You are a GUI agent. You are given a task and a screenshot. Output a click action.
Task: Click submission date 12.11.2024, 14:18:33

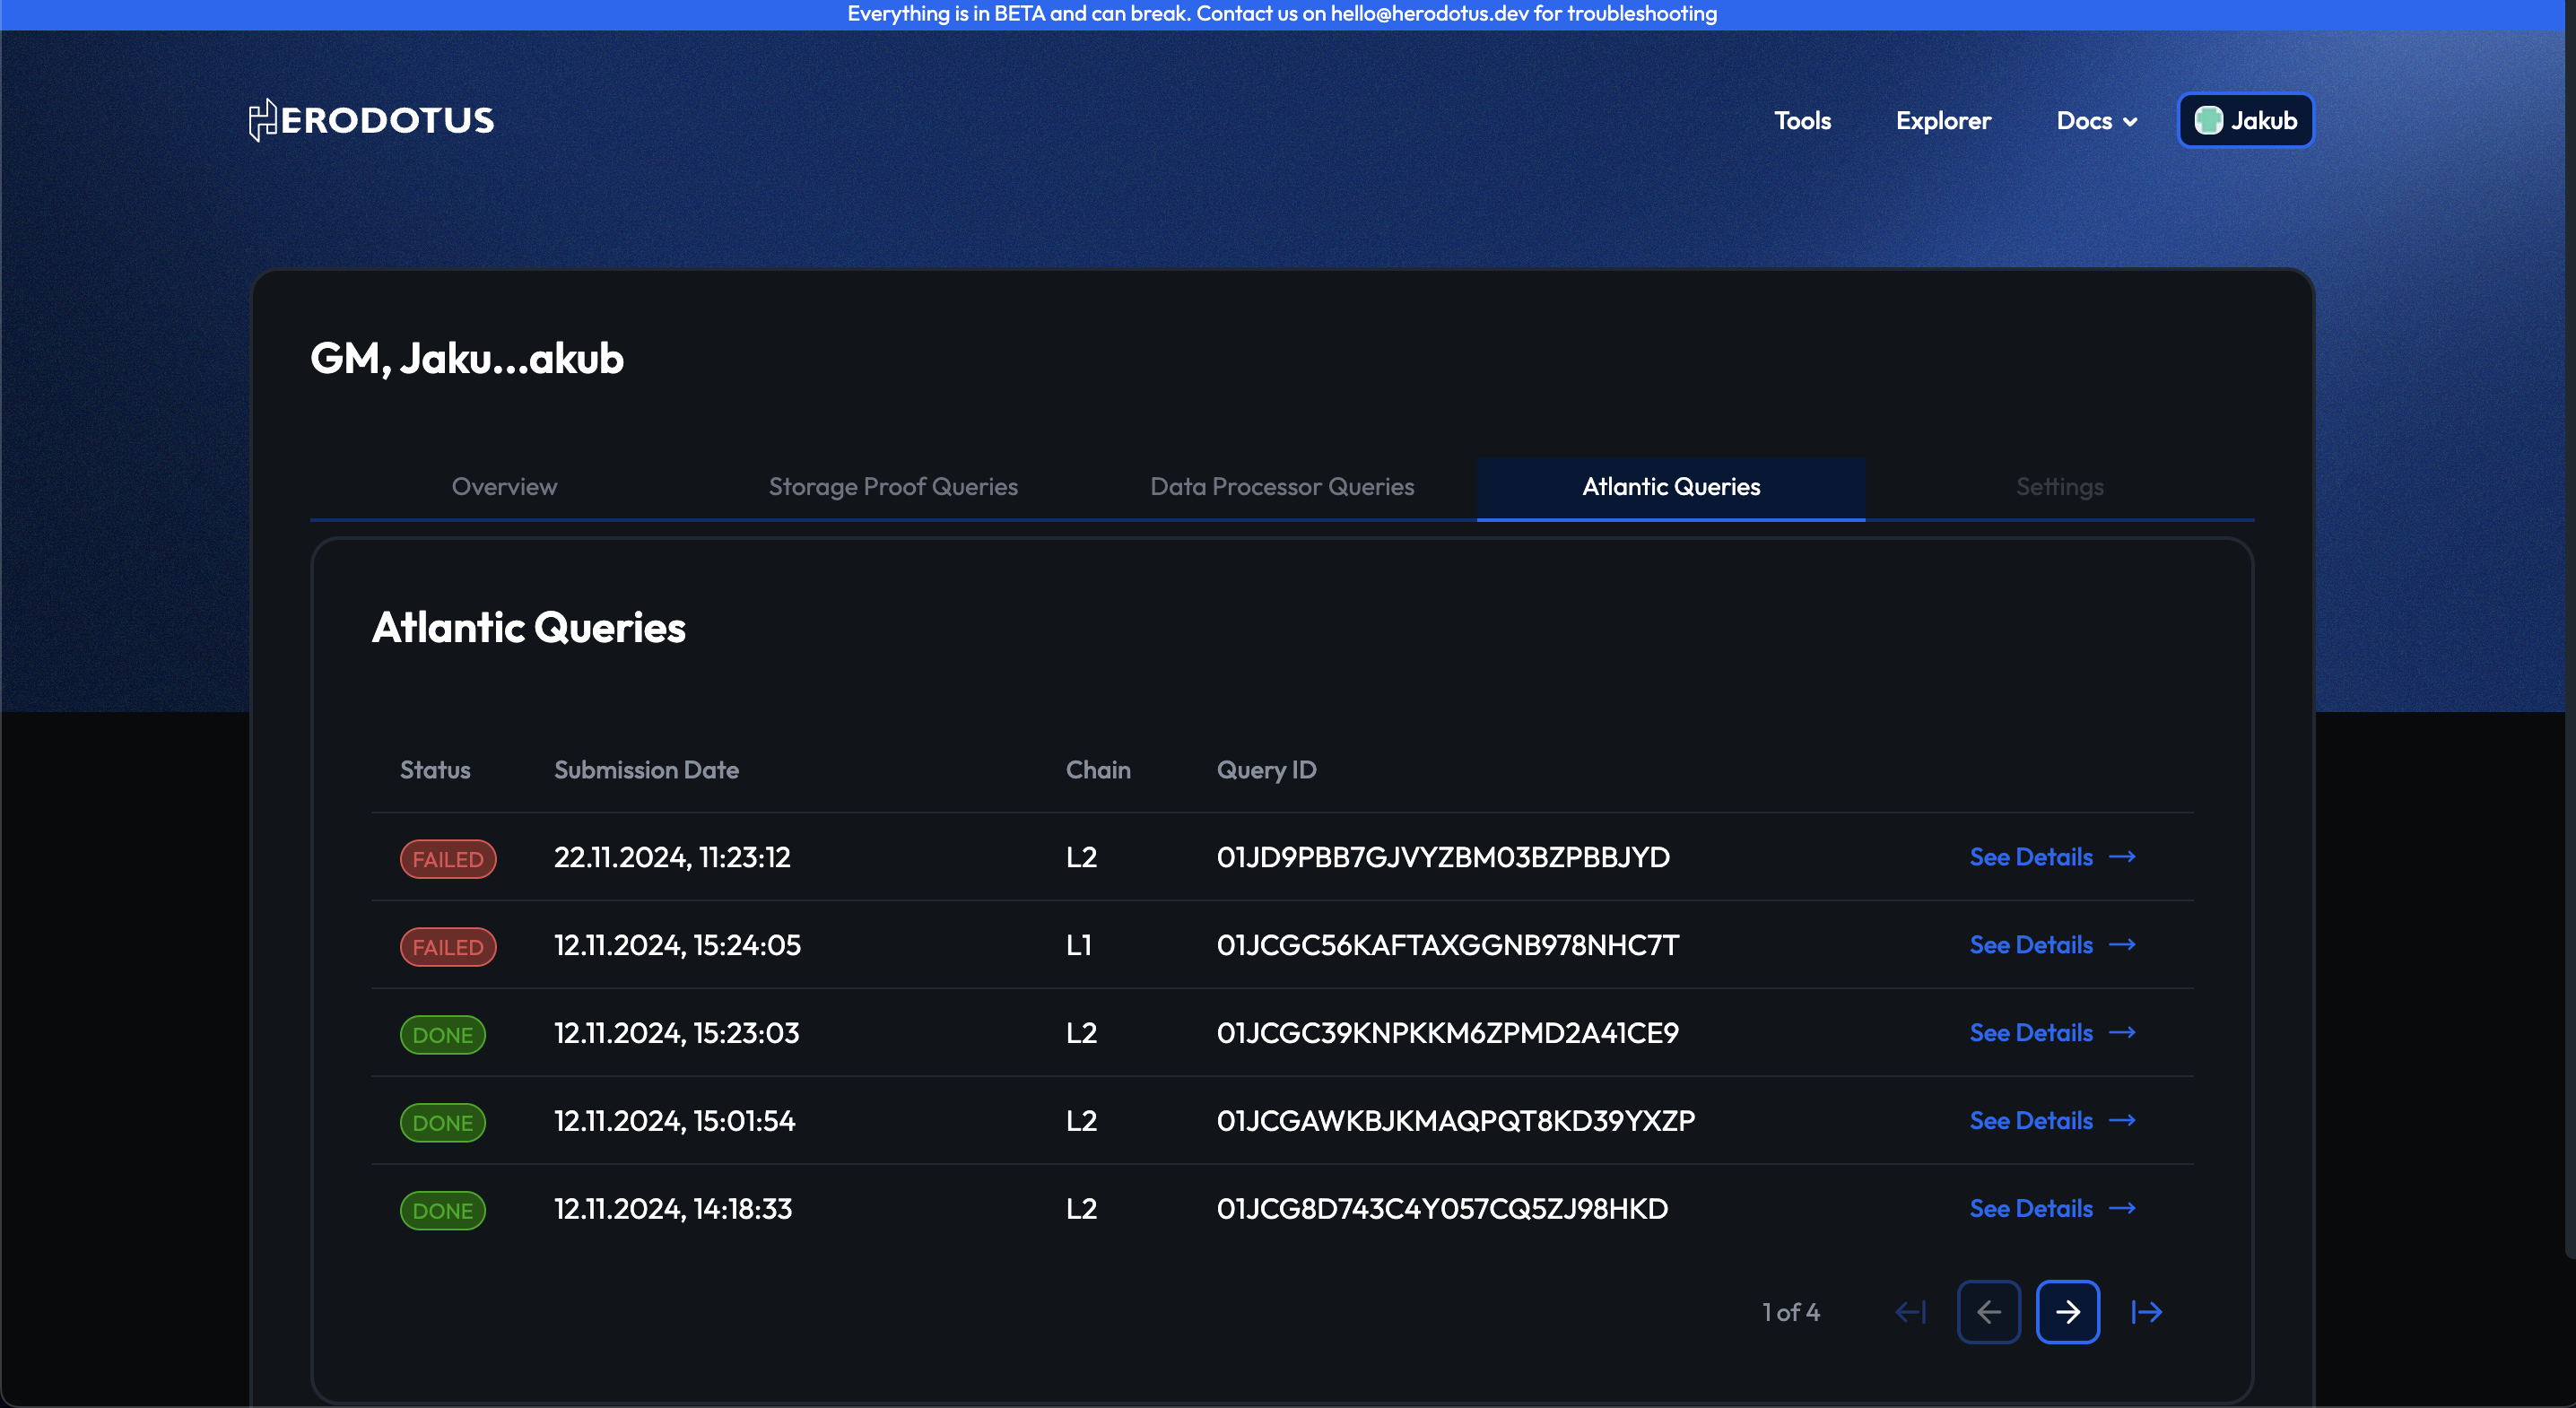click(673, 1209)
